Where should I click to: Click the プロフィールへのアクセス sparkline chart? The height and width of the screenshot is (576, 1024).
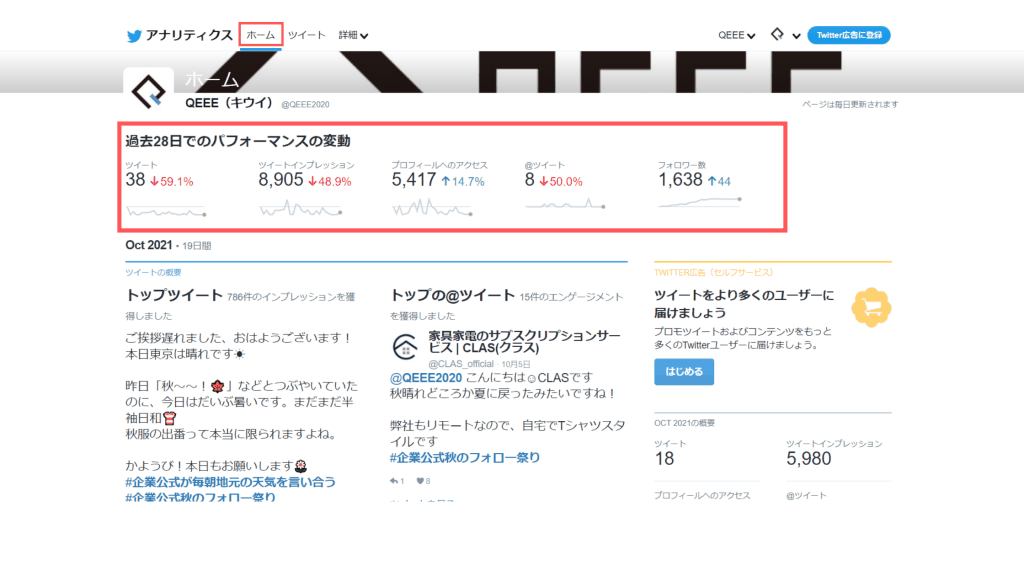point(432,208)
